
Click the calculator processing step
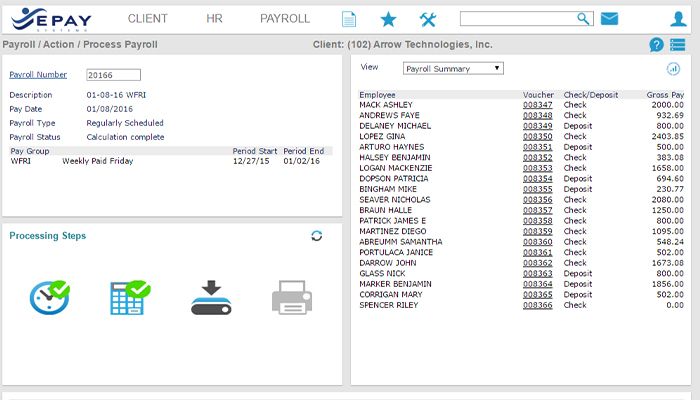129,297
